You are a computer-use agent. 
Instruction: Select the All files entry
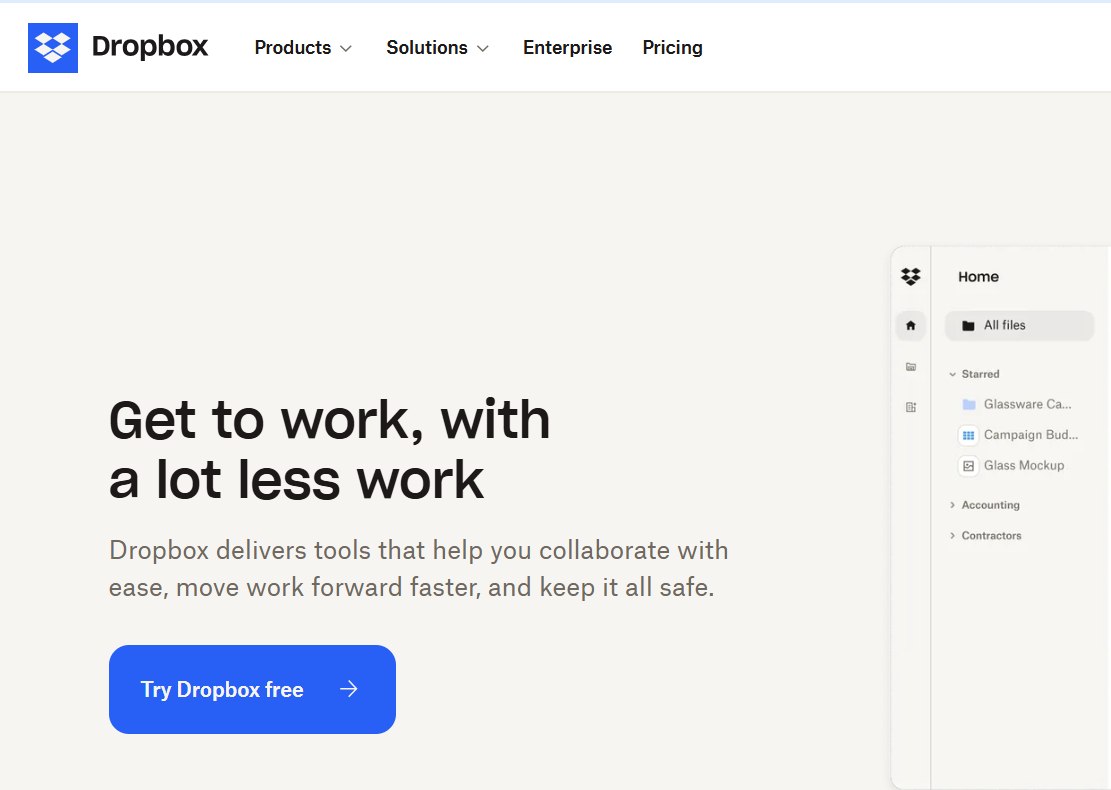(x=1019, y=325)
